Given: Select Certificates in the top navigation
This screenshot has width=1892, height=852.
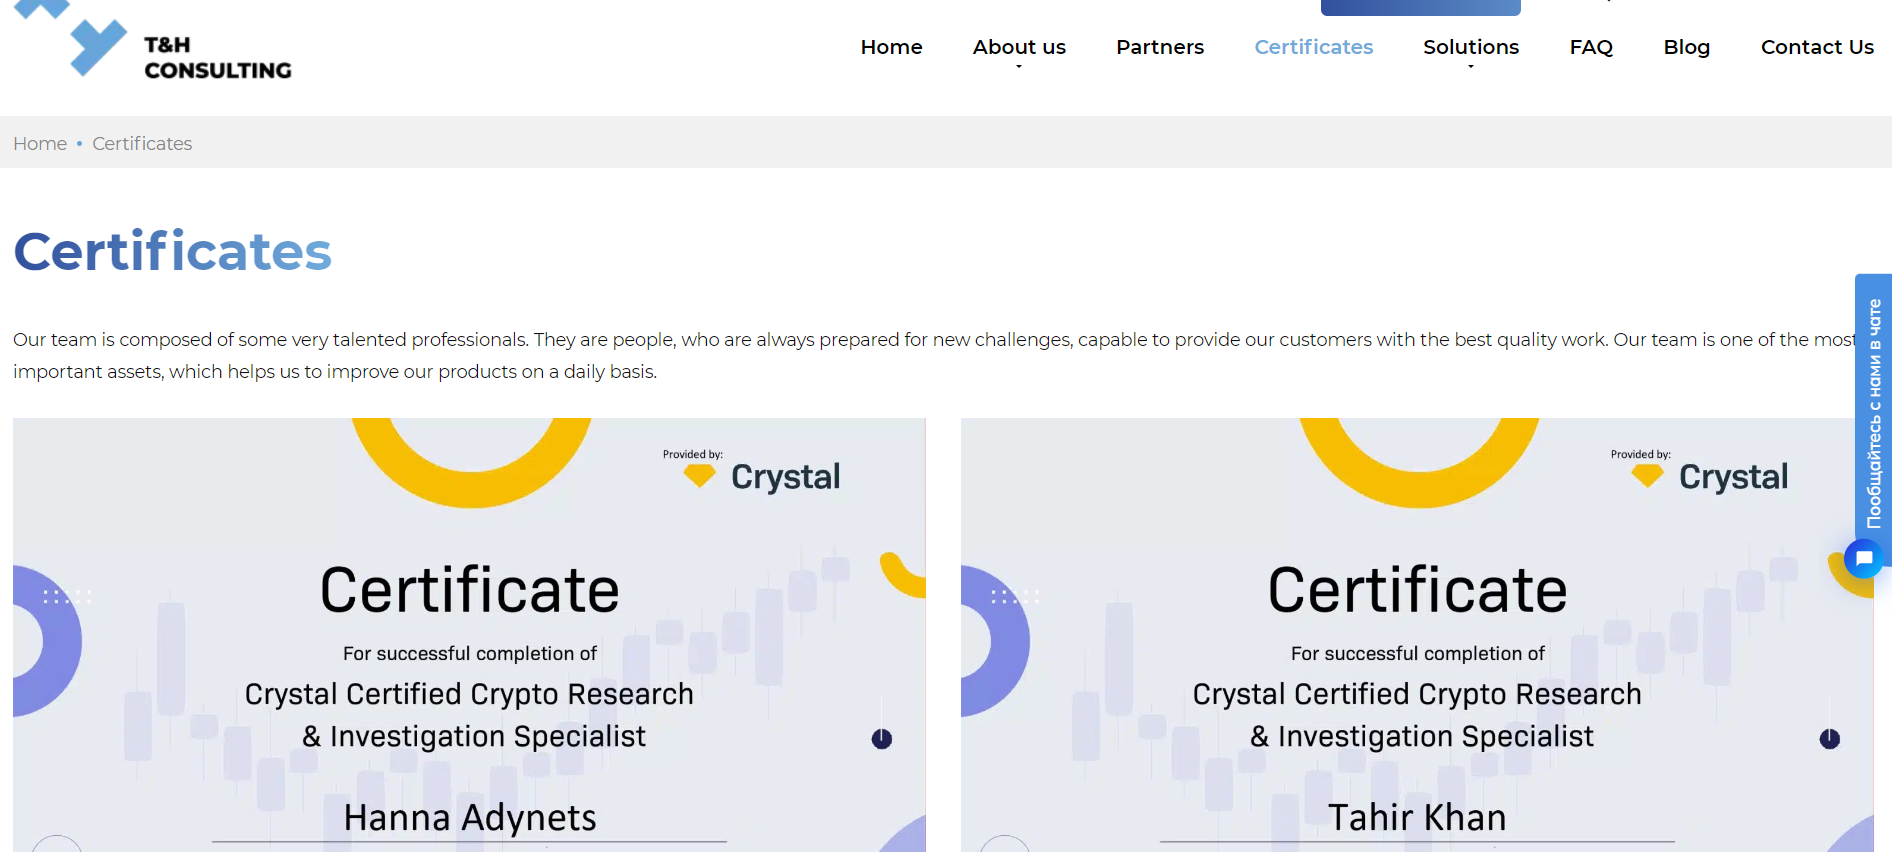Looking at the screenshot, I should [1313, 47].
